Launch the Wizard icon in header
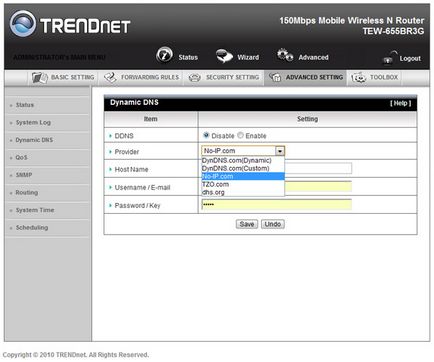 pos(224,56)
